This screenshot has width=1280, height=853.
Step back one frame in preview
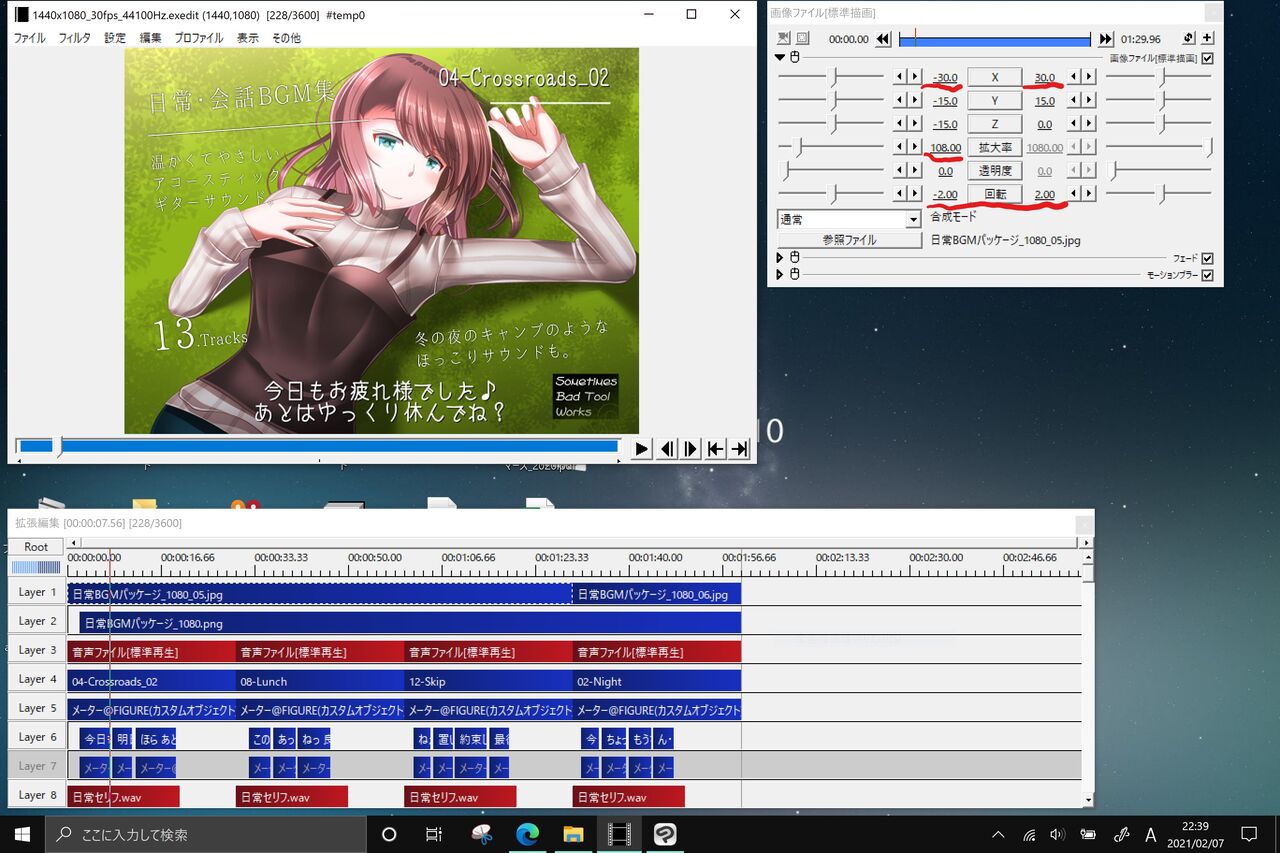(667, 449)
